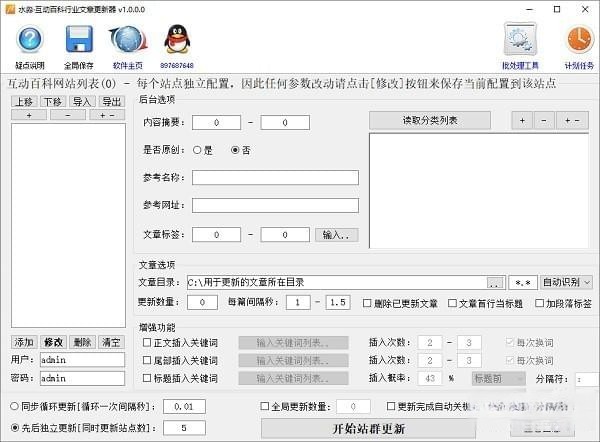Open the 标题前 position dropdown
The height and width of the screenshot is (442, 600).
tap(499, 378)
